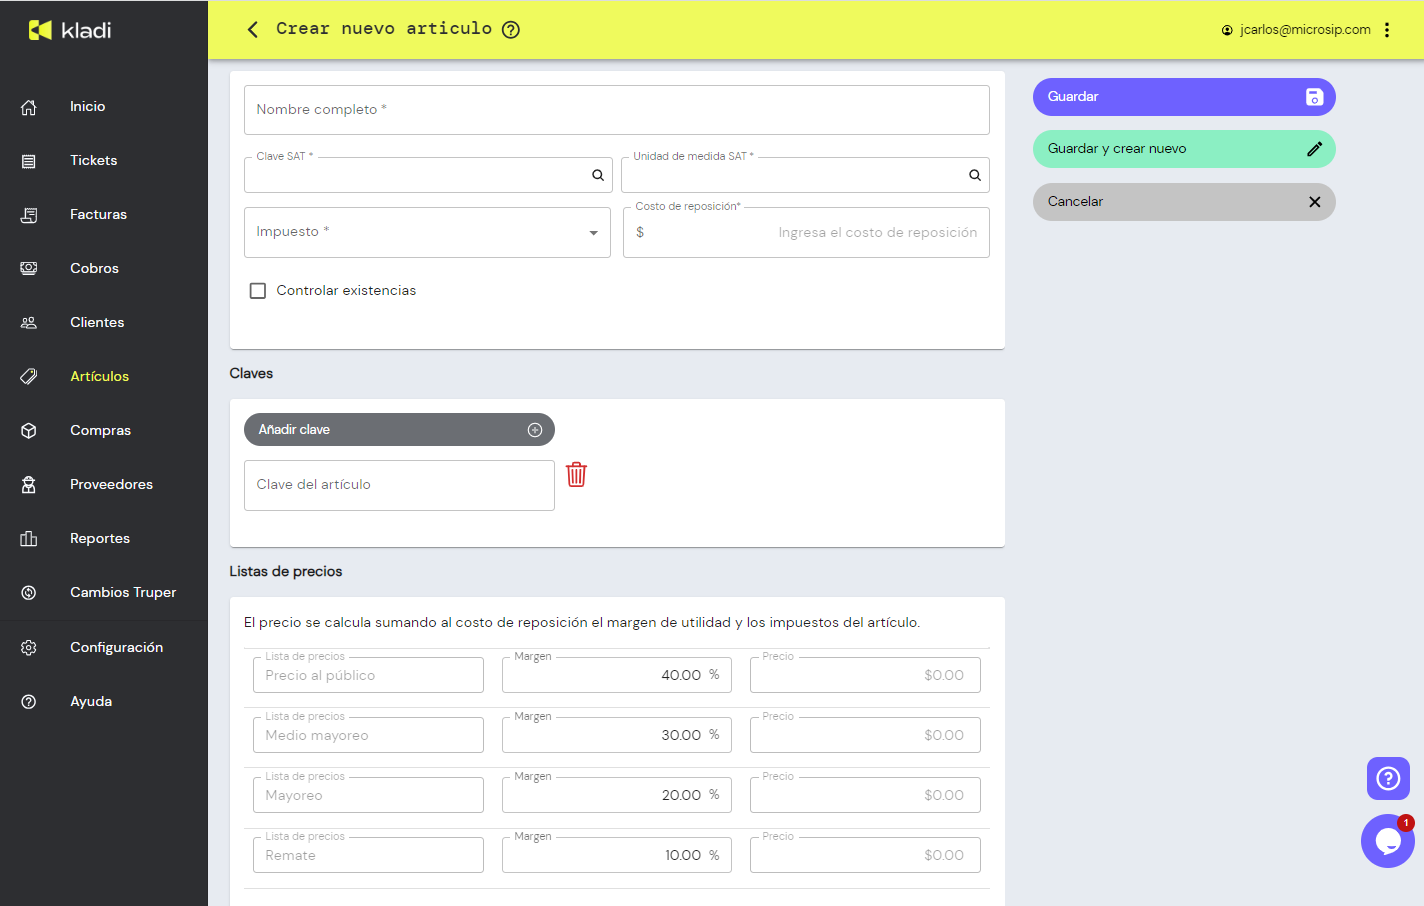Focus the Nombre completo input field
Viewport: 1424px width, 906px height.
pos(616,110)
